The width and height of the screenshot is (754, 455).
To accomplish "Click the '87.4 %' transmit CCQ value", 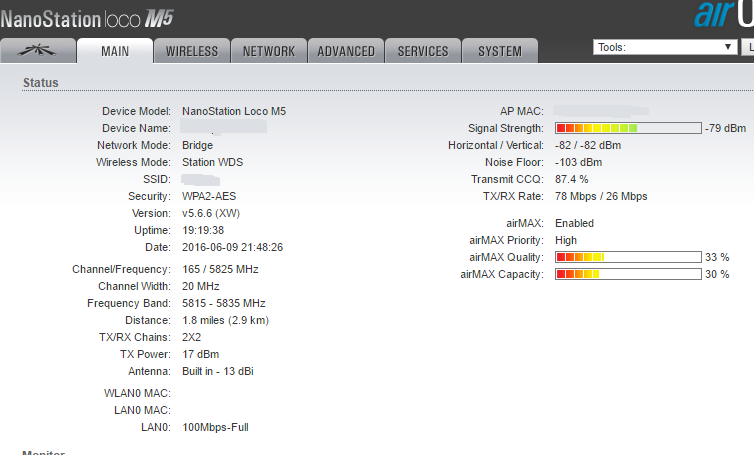I will [x=571, y=179].
